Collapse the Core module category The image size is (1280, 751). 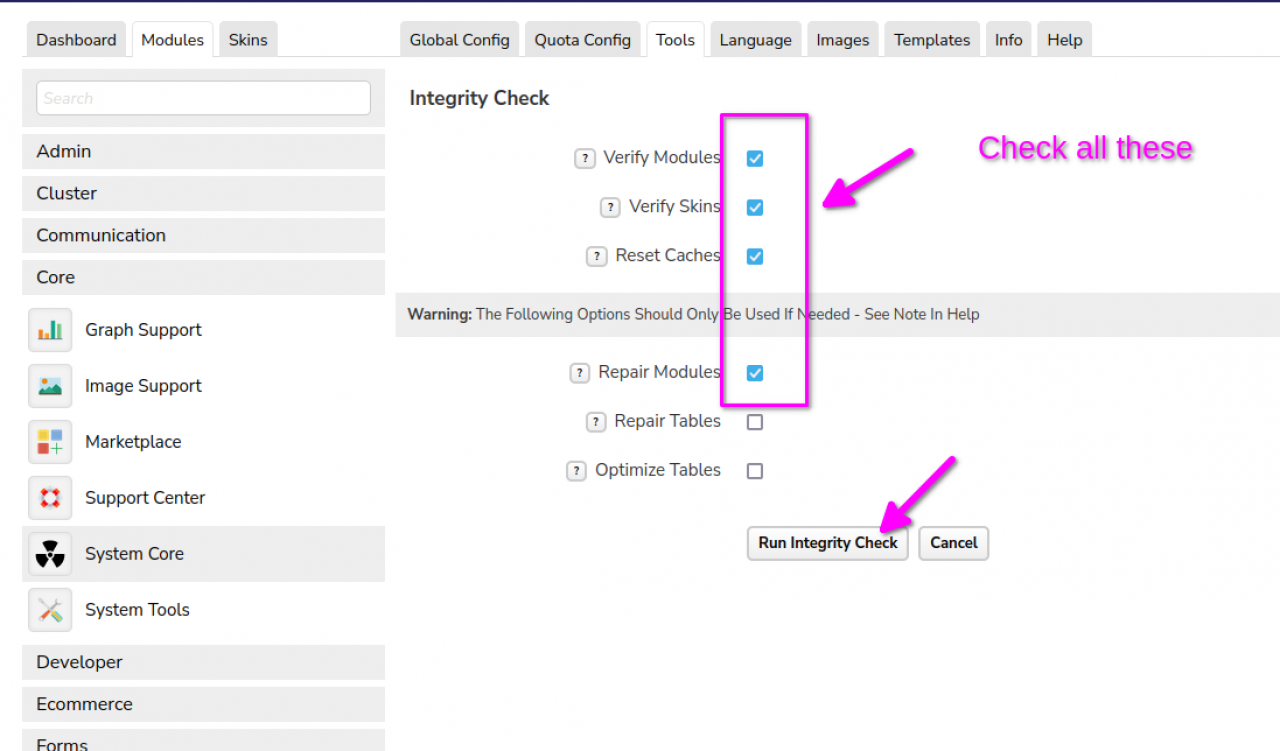click(203, 278)
